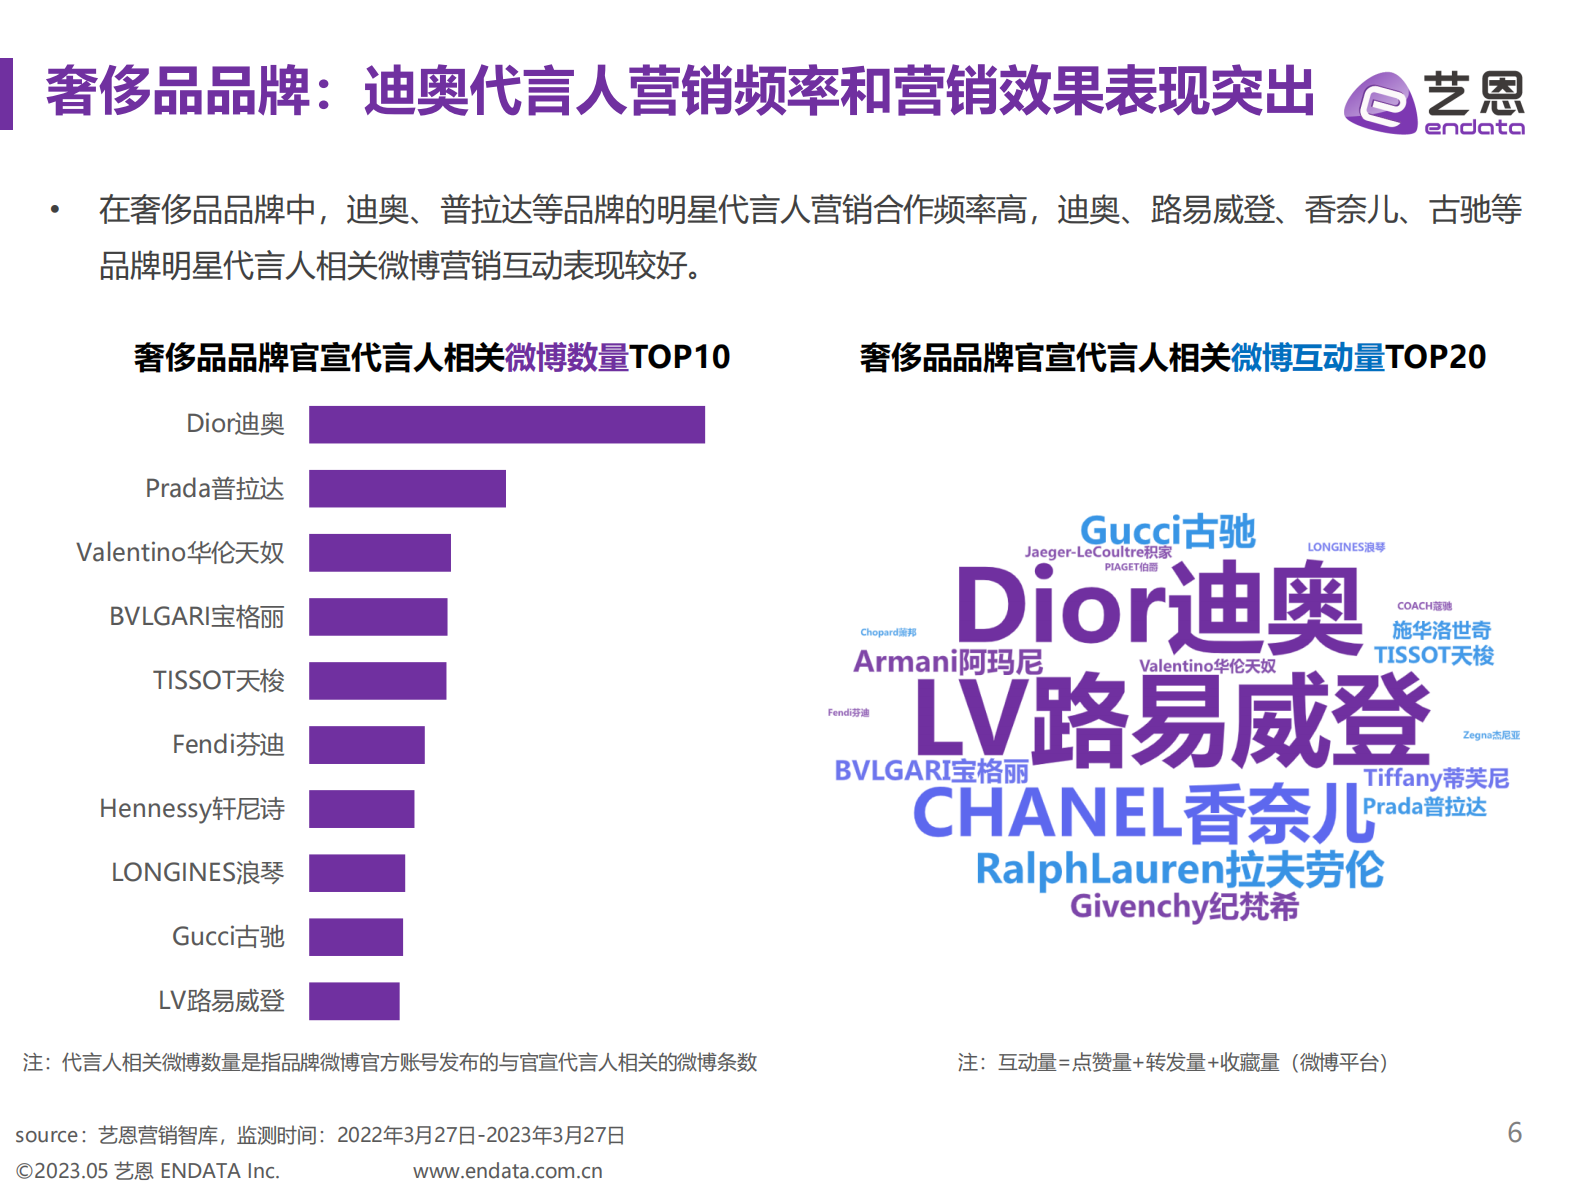Select the Fendi芬迪 axis label
The height and width of the screenshot is (1190, 1587).
[x=228, y=744]
